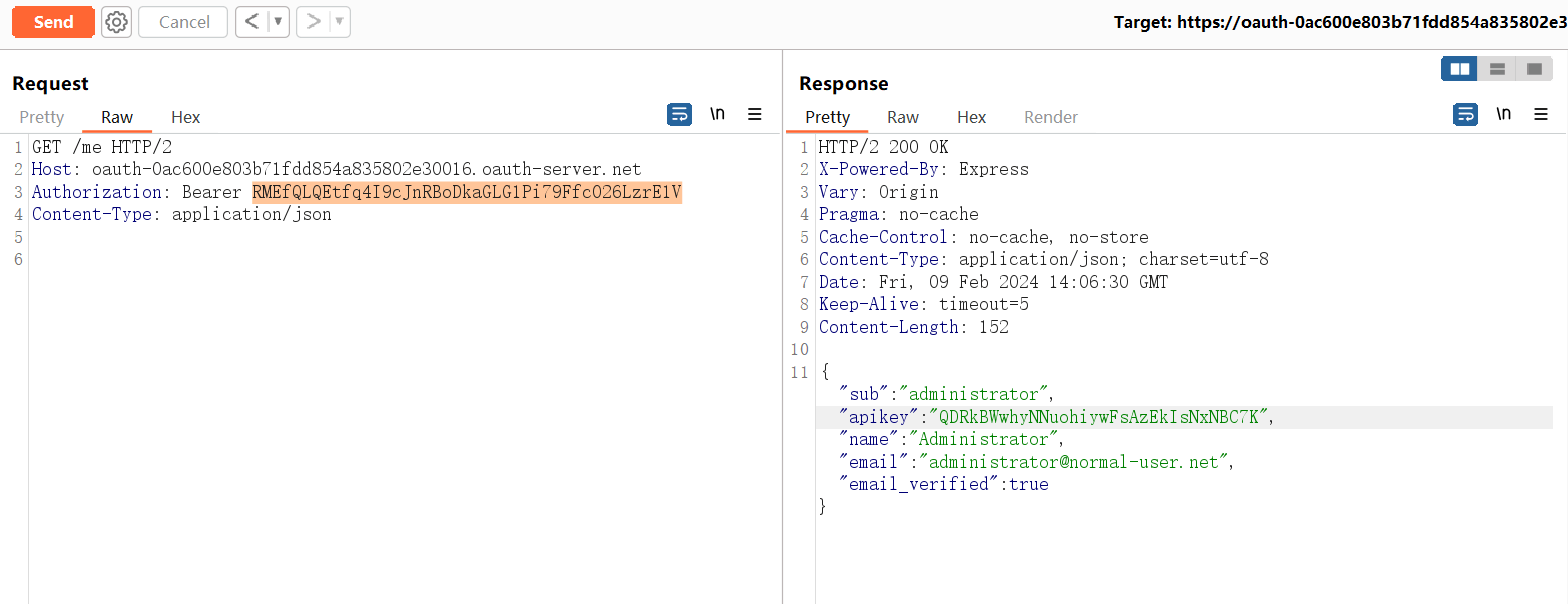This screenshot has width=1568, height=604.
Task: Expand the back history dropdown arrow
Action: click(x=278, y=22)
